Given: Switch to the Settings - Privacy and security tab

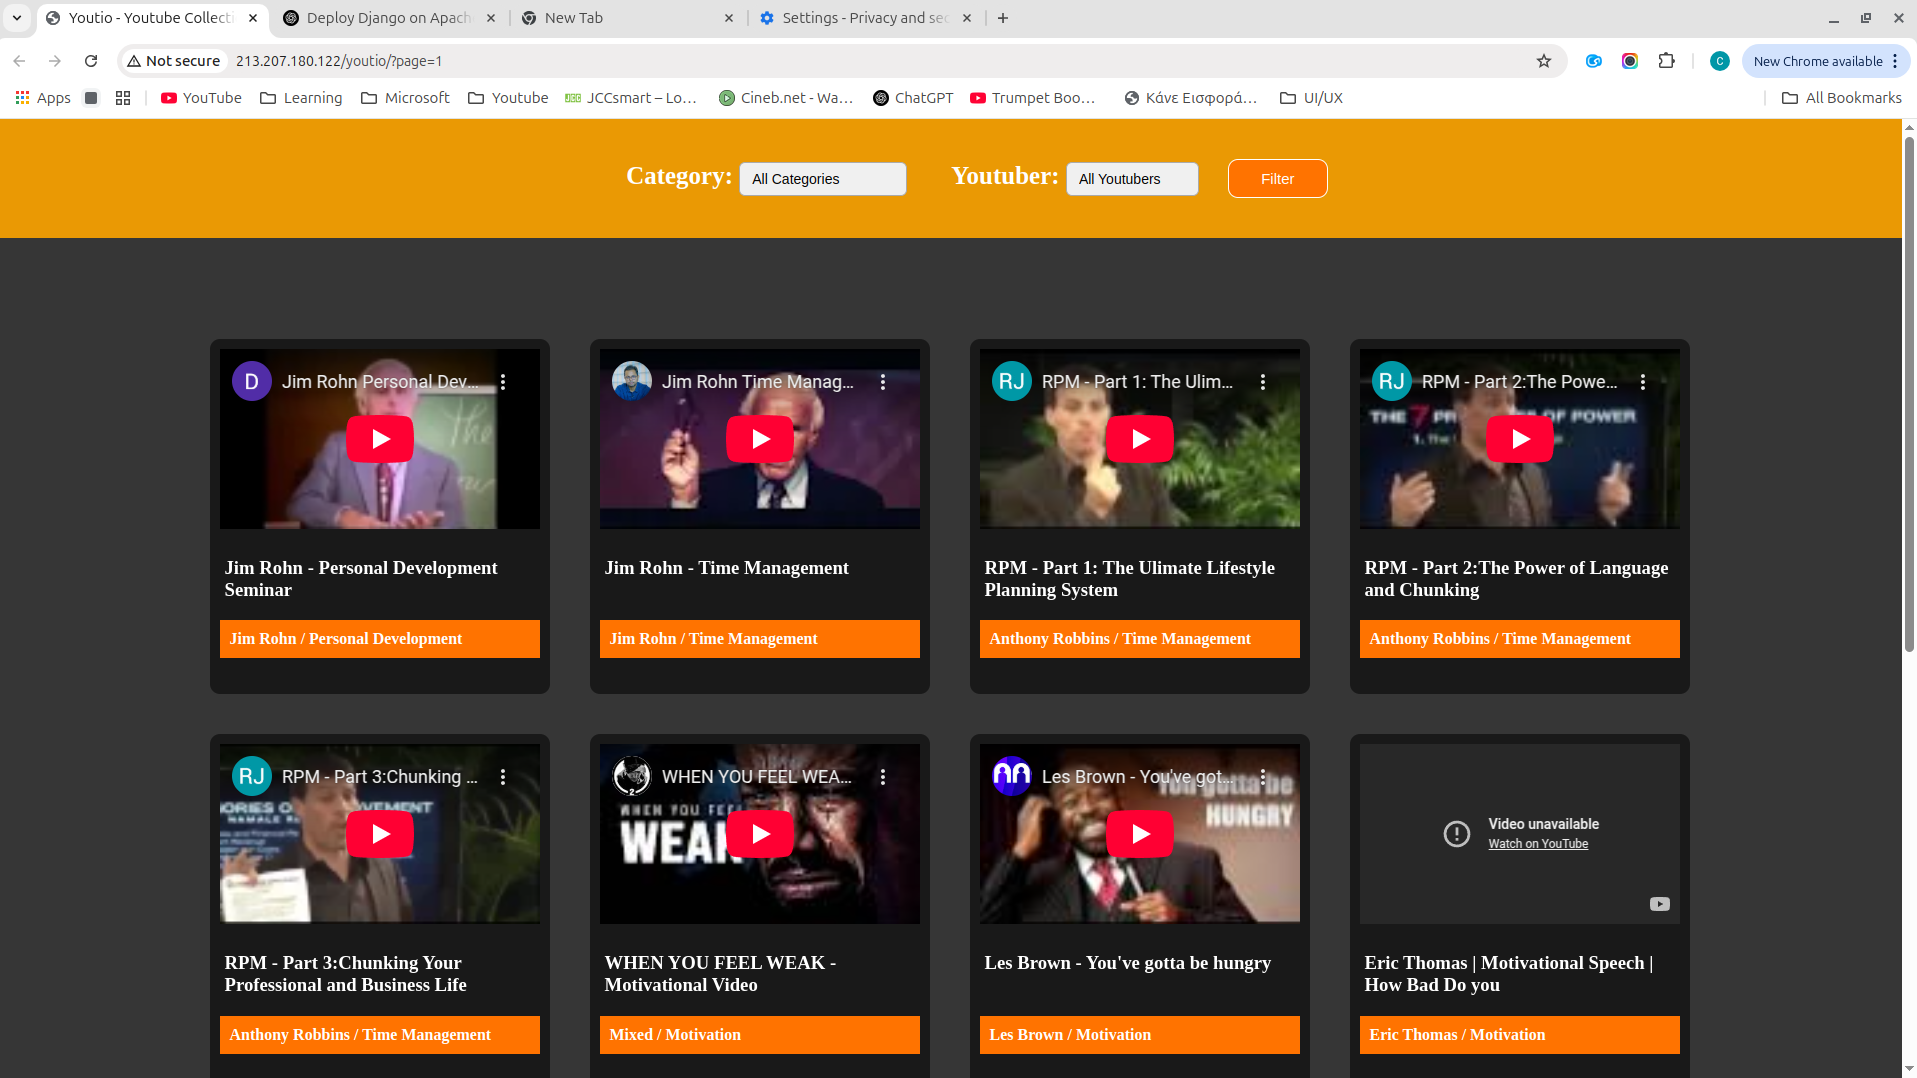Looking at the screenshot, I should pyautogui.click(x=864, y=18).
